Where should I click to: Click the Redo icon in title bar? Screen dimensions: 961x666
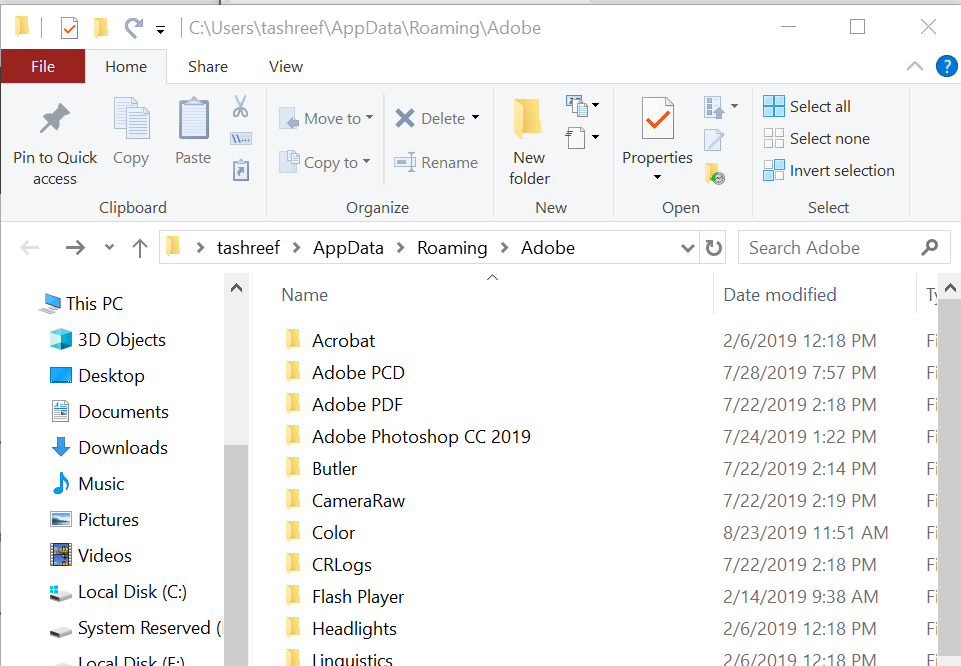pos(134,28)
